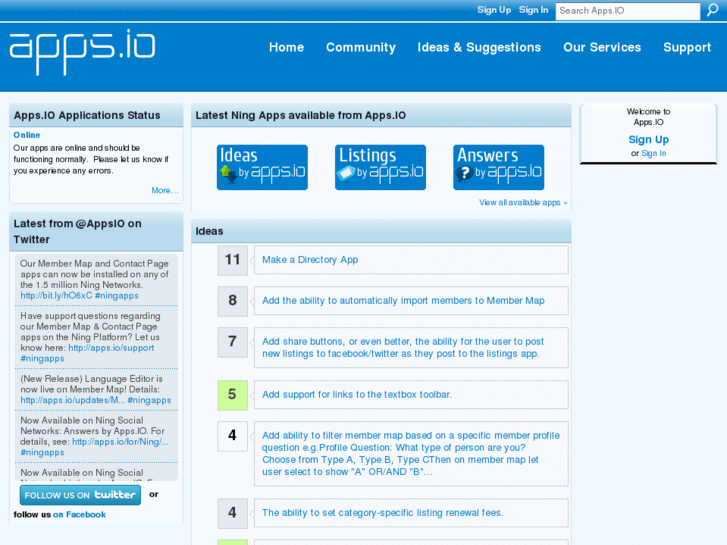This screenshot has width=727, height=545.
Task: Click the Follow us on Twitter button
Action: coord(80,495)
